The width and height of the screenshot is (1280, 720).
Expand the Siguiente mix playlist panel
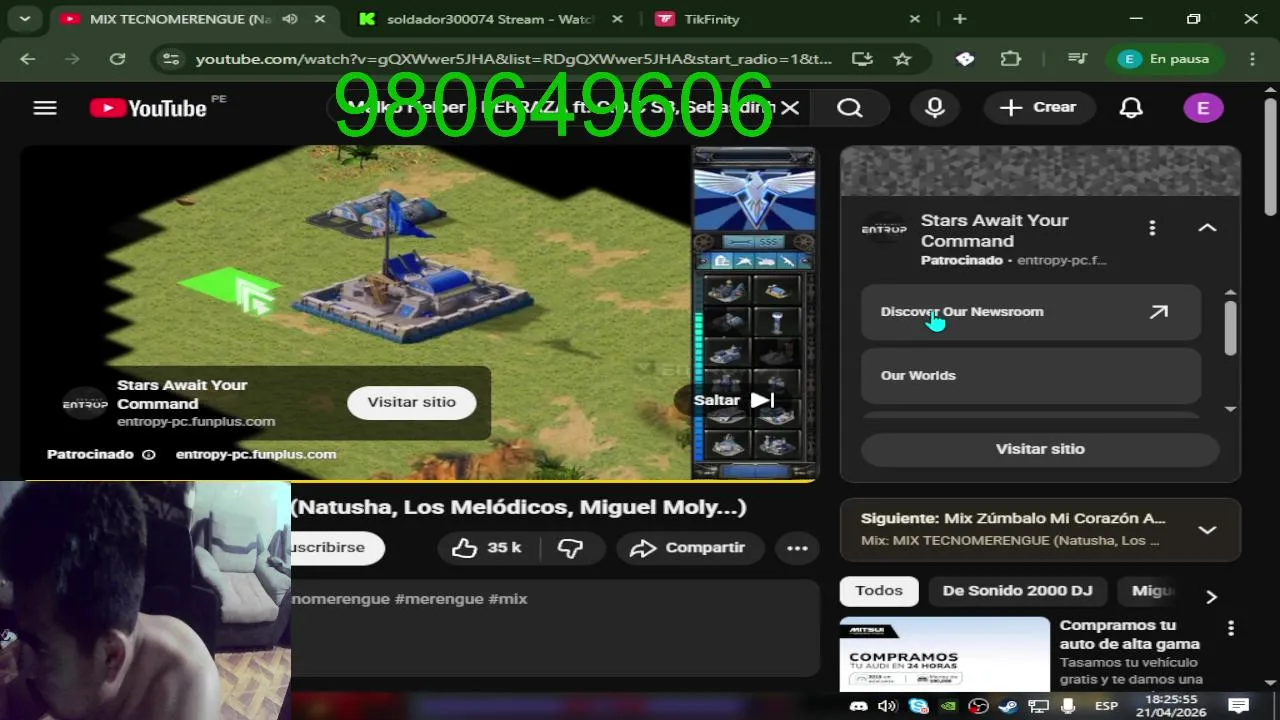pyautogui.click(x=1207, y=530)
